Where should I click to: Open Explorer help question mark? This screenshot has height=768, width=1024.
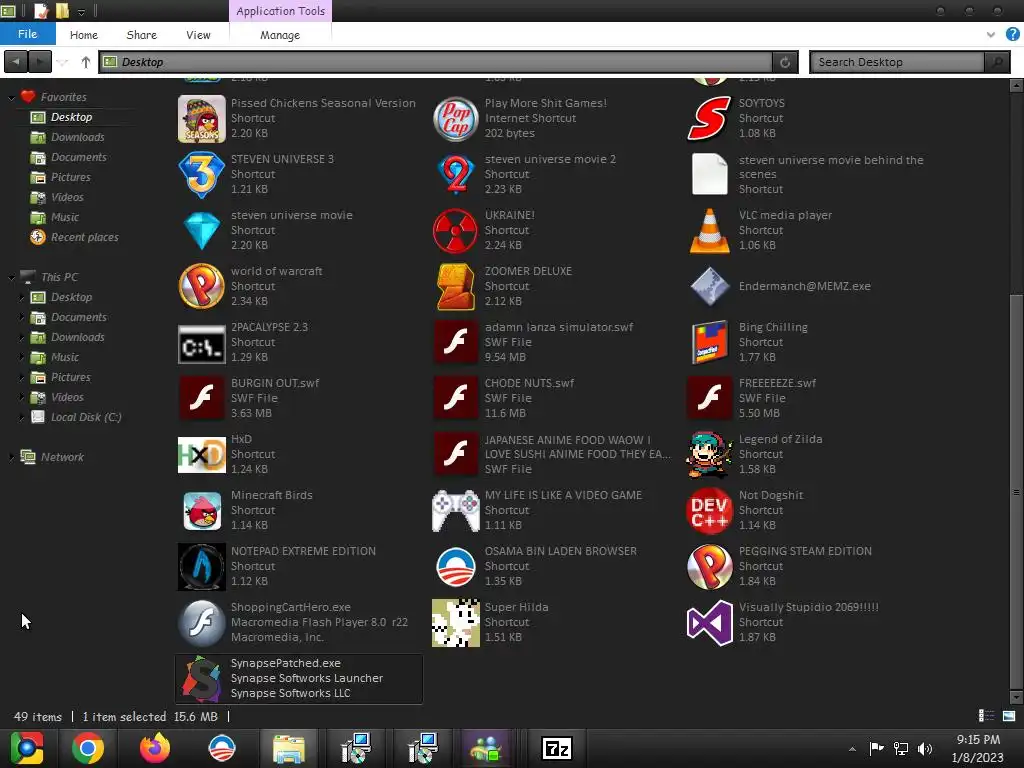click(x=1012, y=35)
